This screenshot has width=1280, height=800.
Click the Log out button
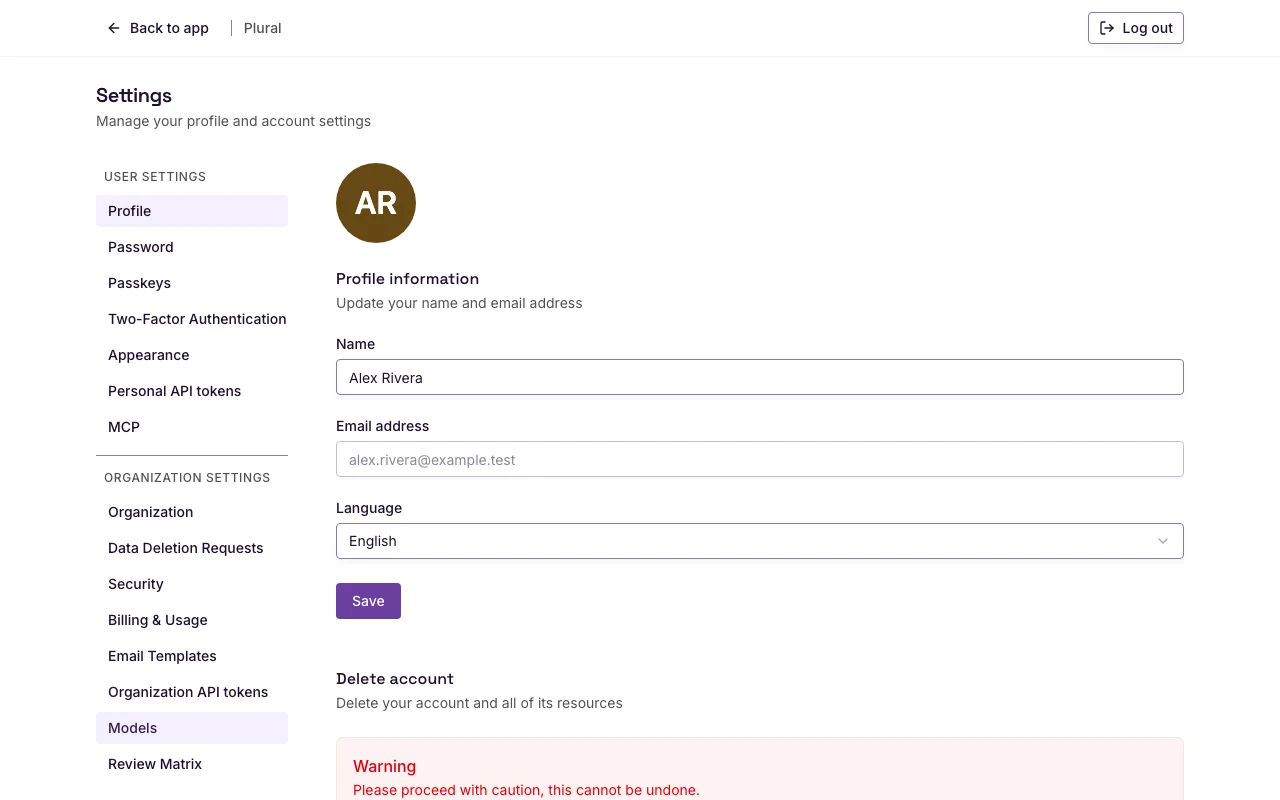[x=1136, y=28]
